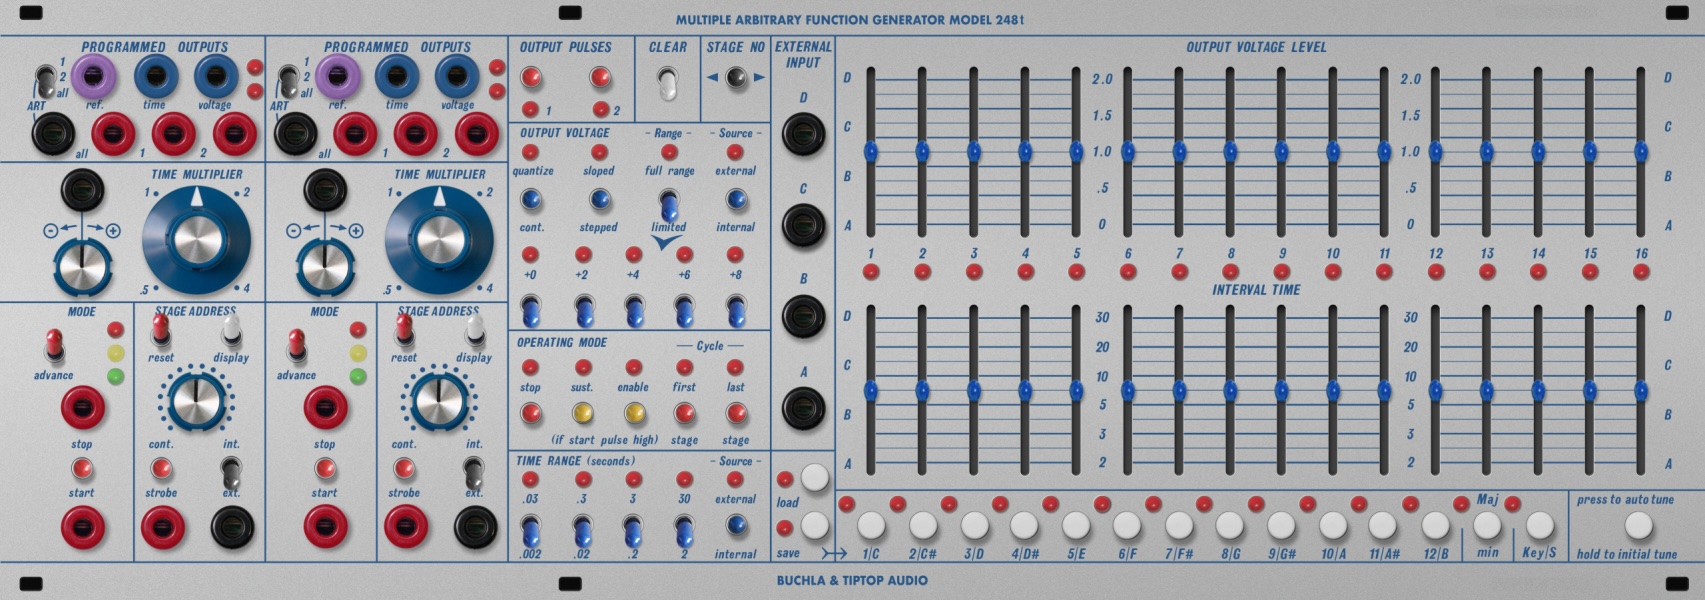Viewport: 1705px width, 600px height.
Task: Flip the left Mode advance switch
Action: [x=54, y=346]
